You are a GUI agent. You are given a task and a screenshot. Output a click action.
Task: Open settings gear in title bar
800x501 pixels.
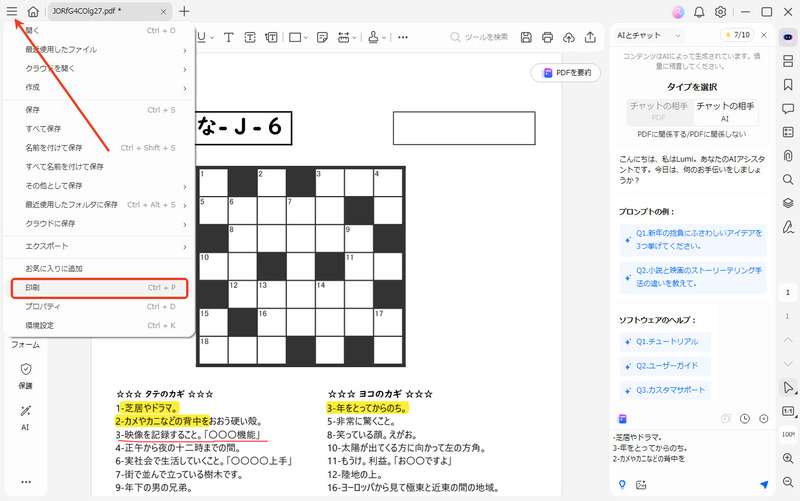click(x=720, y=12)
